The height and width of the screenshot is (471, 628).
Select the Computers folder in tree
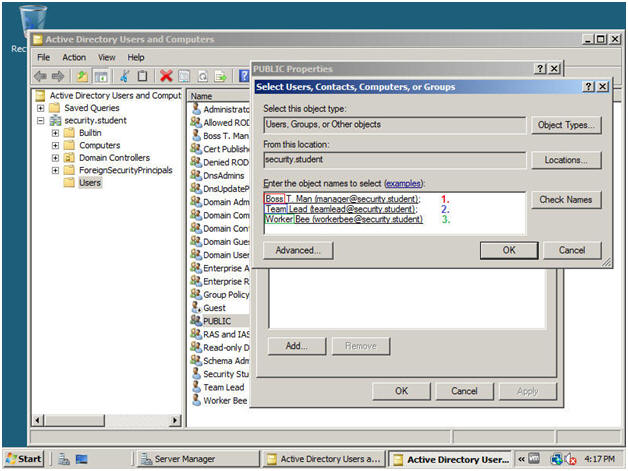pyautogui.click(x=99, y=145)
